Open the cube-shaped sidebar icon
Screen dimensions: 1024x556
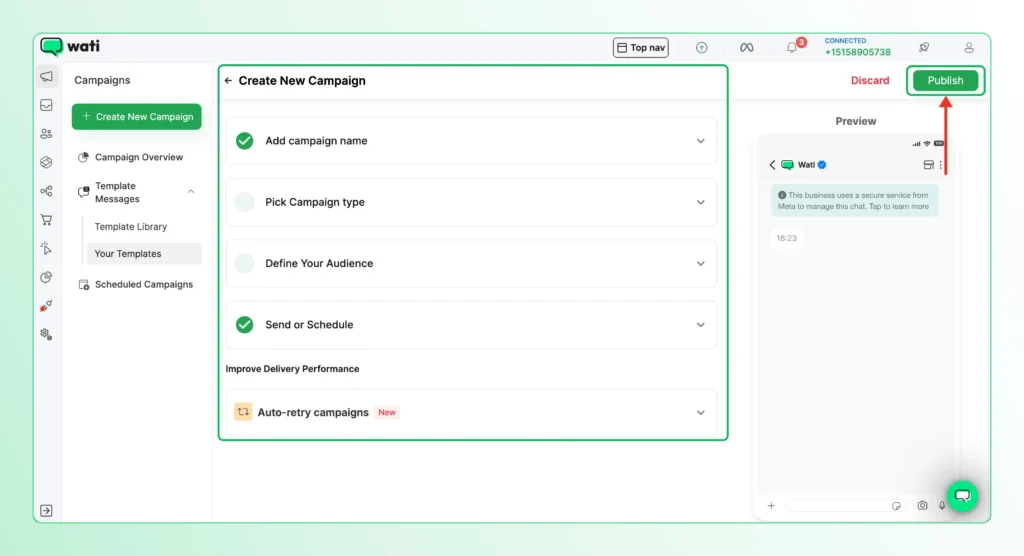click(46, 162)
